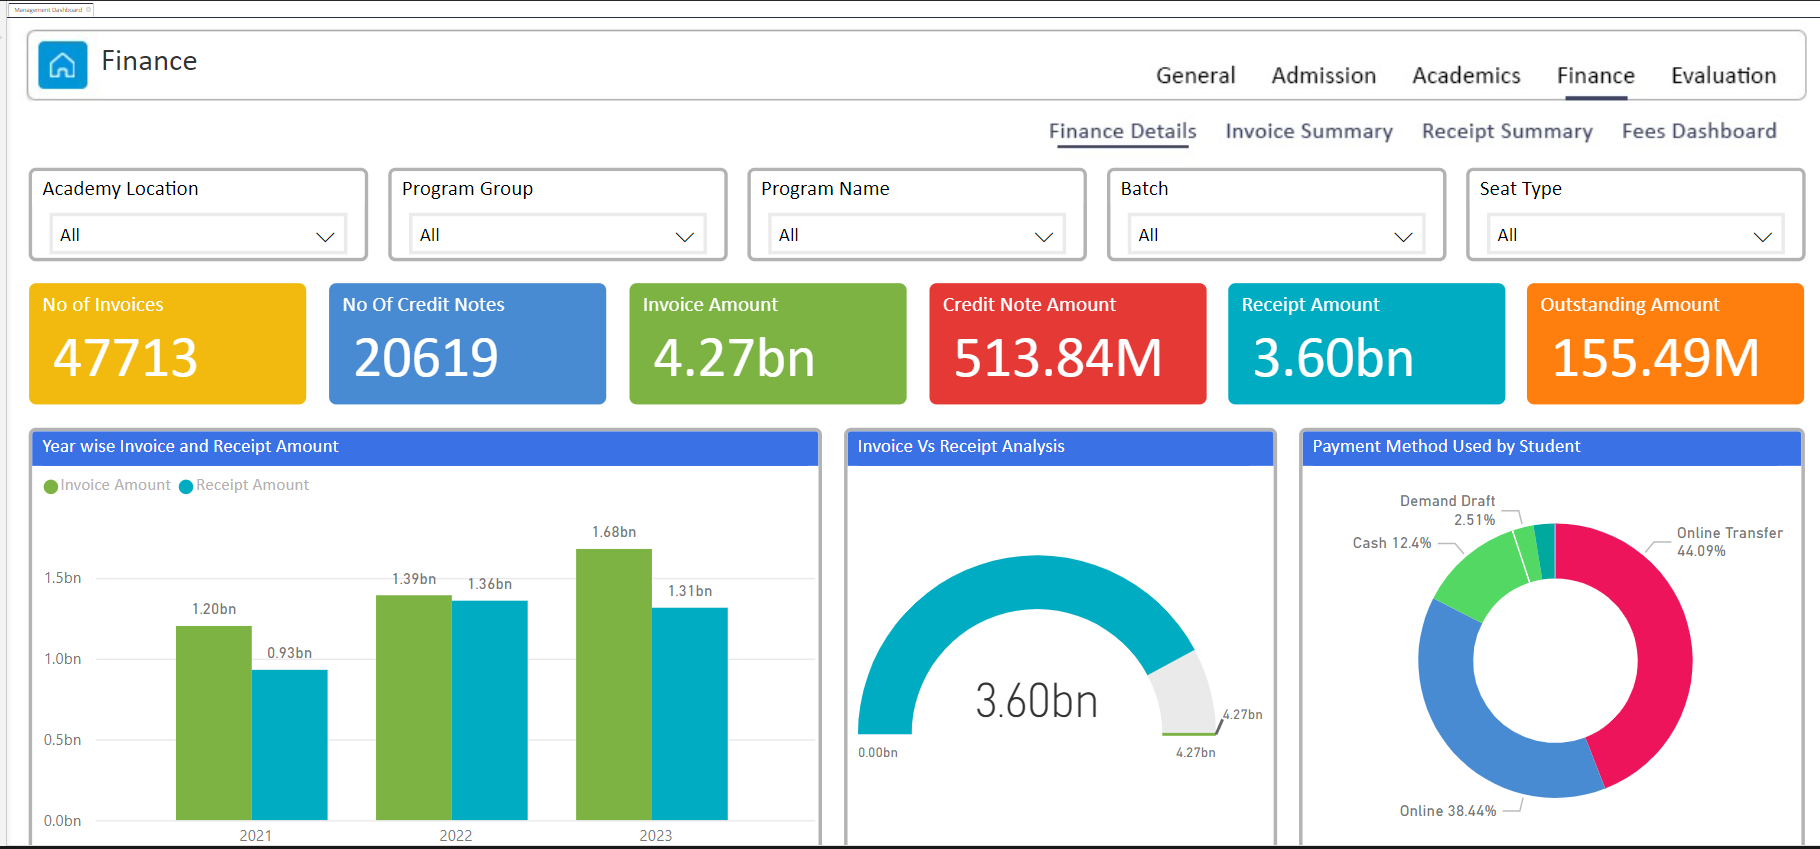The height and width of the screenshot is (849, 1820).
Task: Switch to the Admission tab
Action: 1323,76
